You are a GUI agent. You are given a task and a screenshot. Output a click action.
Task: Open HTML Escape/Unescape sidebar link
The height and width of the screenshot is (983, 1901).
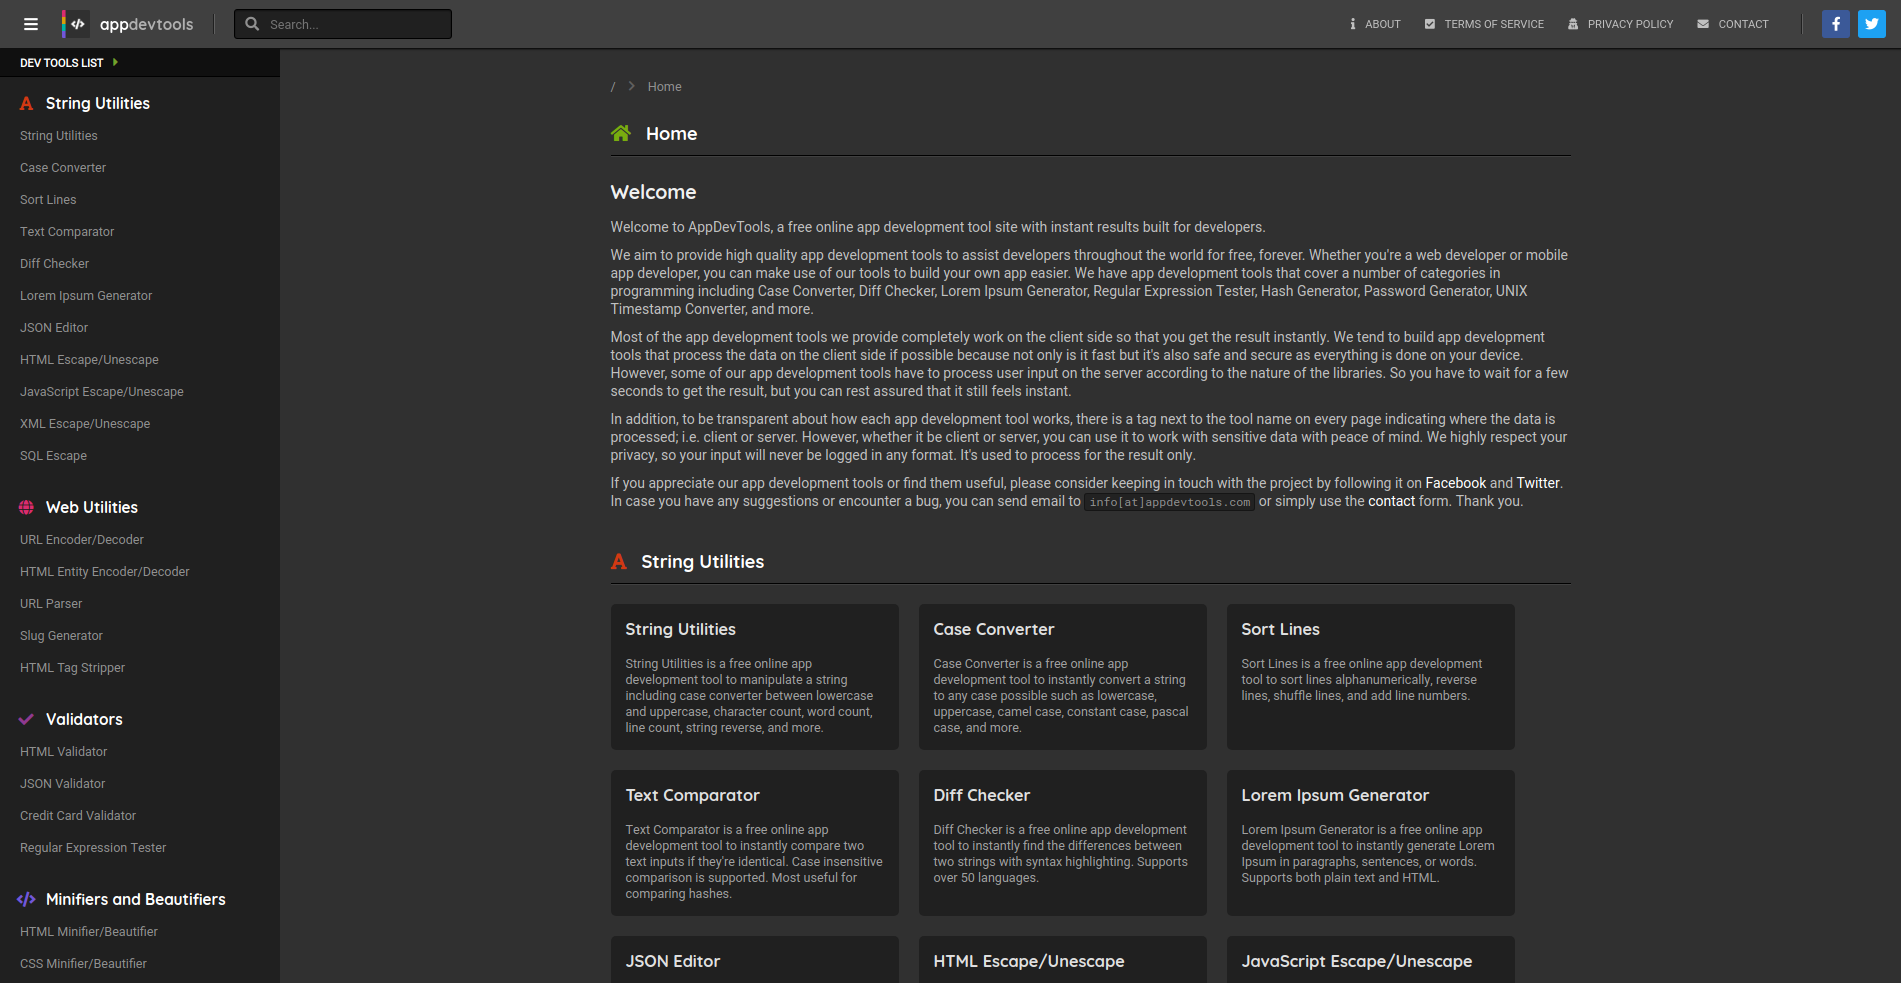pos(89,360)
